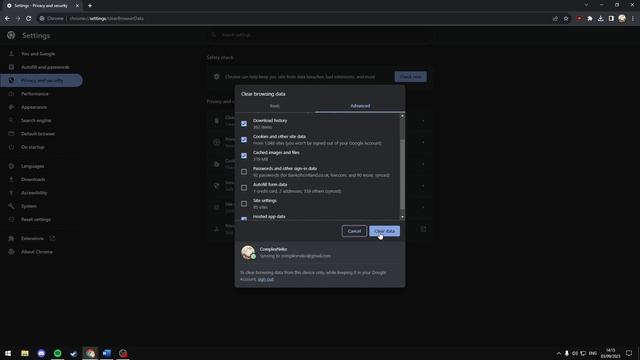Click the Clear data button
Viewport: 640px width, 360px height.
[384, 231]
